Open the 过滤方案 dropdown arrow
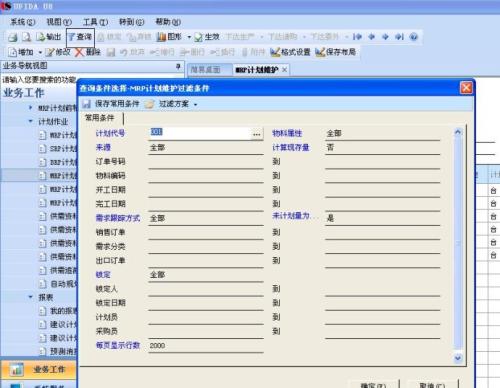Viewport: 500px width, 388px height. [x=196, y=104]
